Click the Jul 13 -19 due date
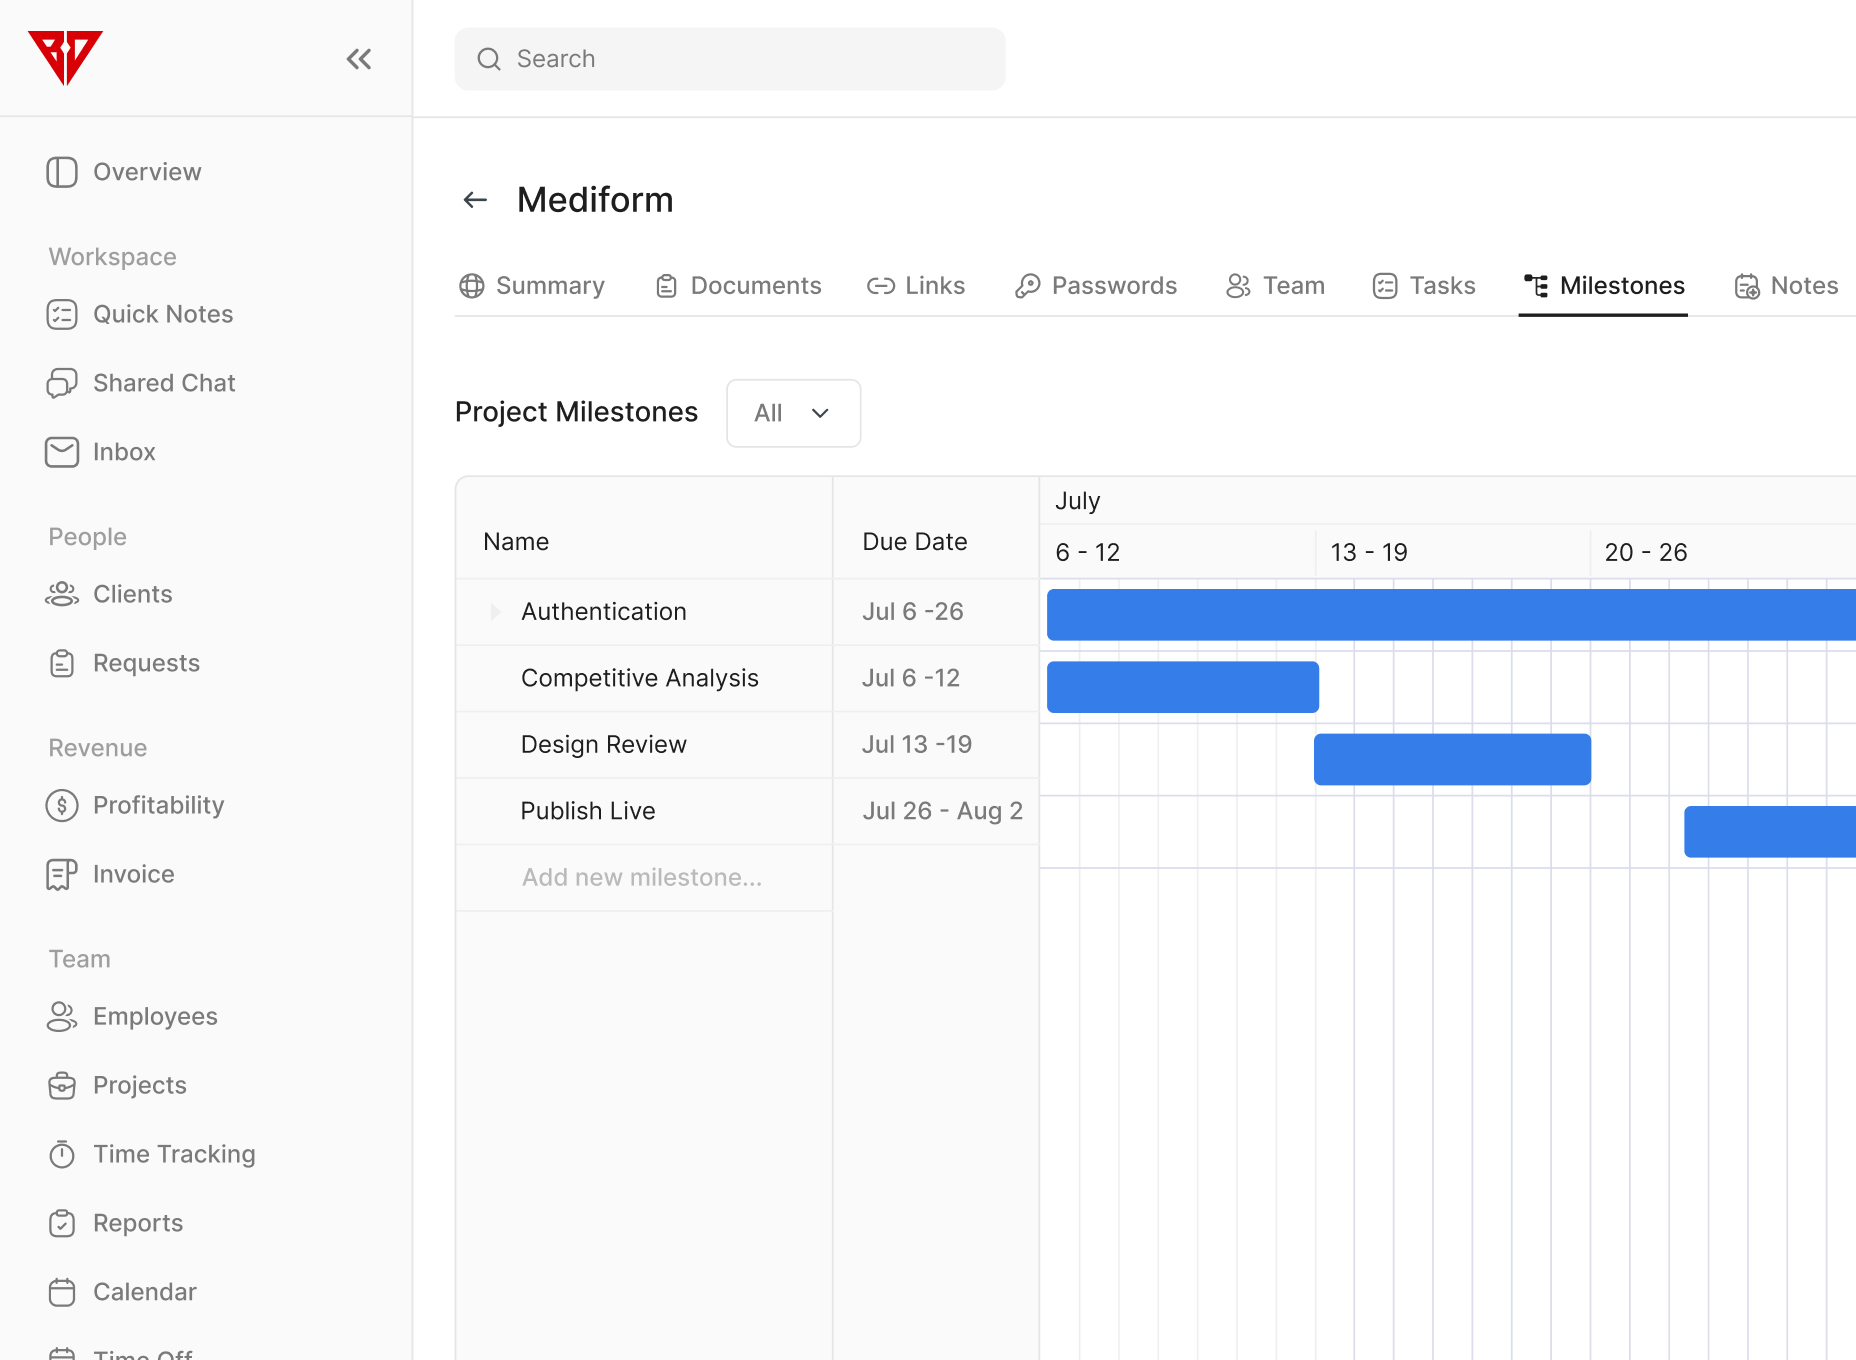Viewport: 1856px width, 1360px height. point(917,744)
